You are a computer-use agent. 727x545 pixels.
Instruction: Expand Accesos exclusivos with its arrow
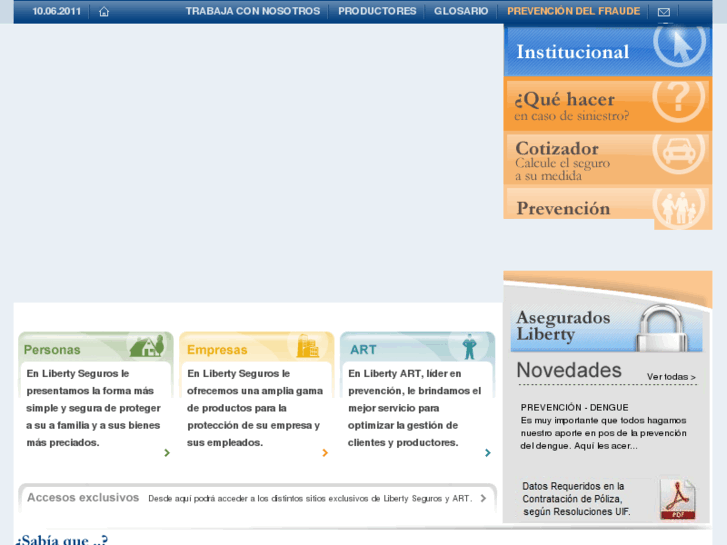(484, 498)
